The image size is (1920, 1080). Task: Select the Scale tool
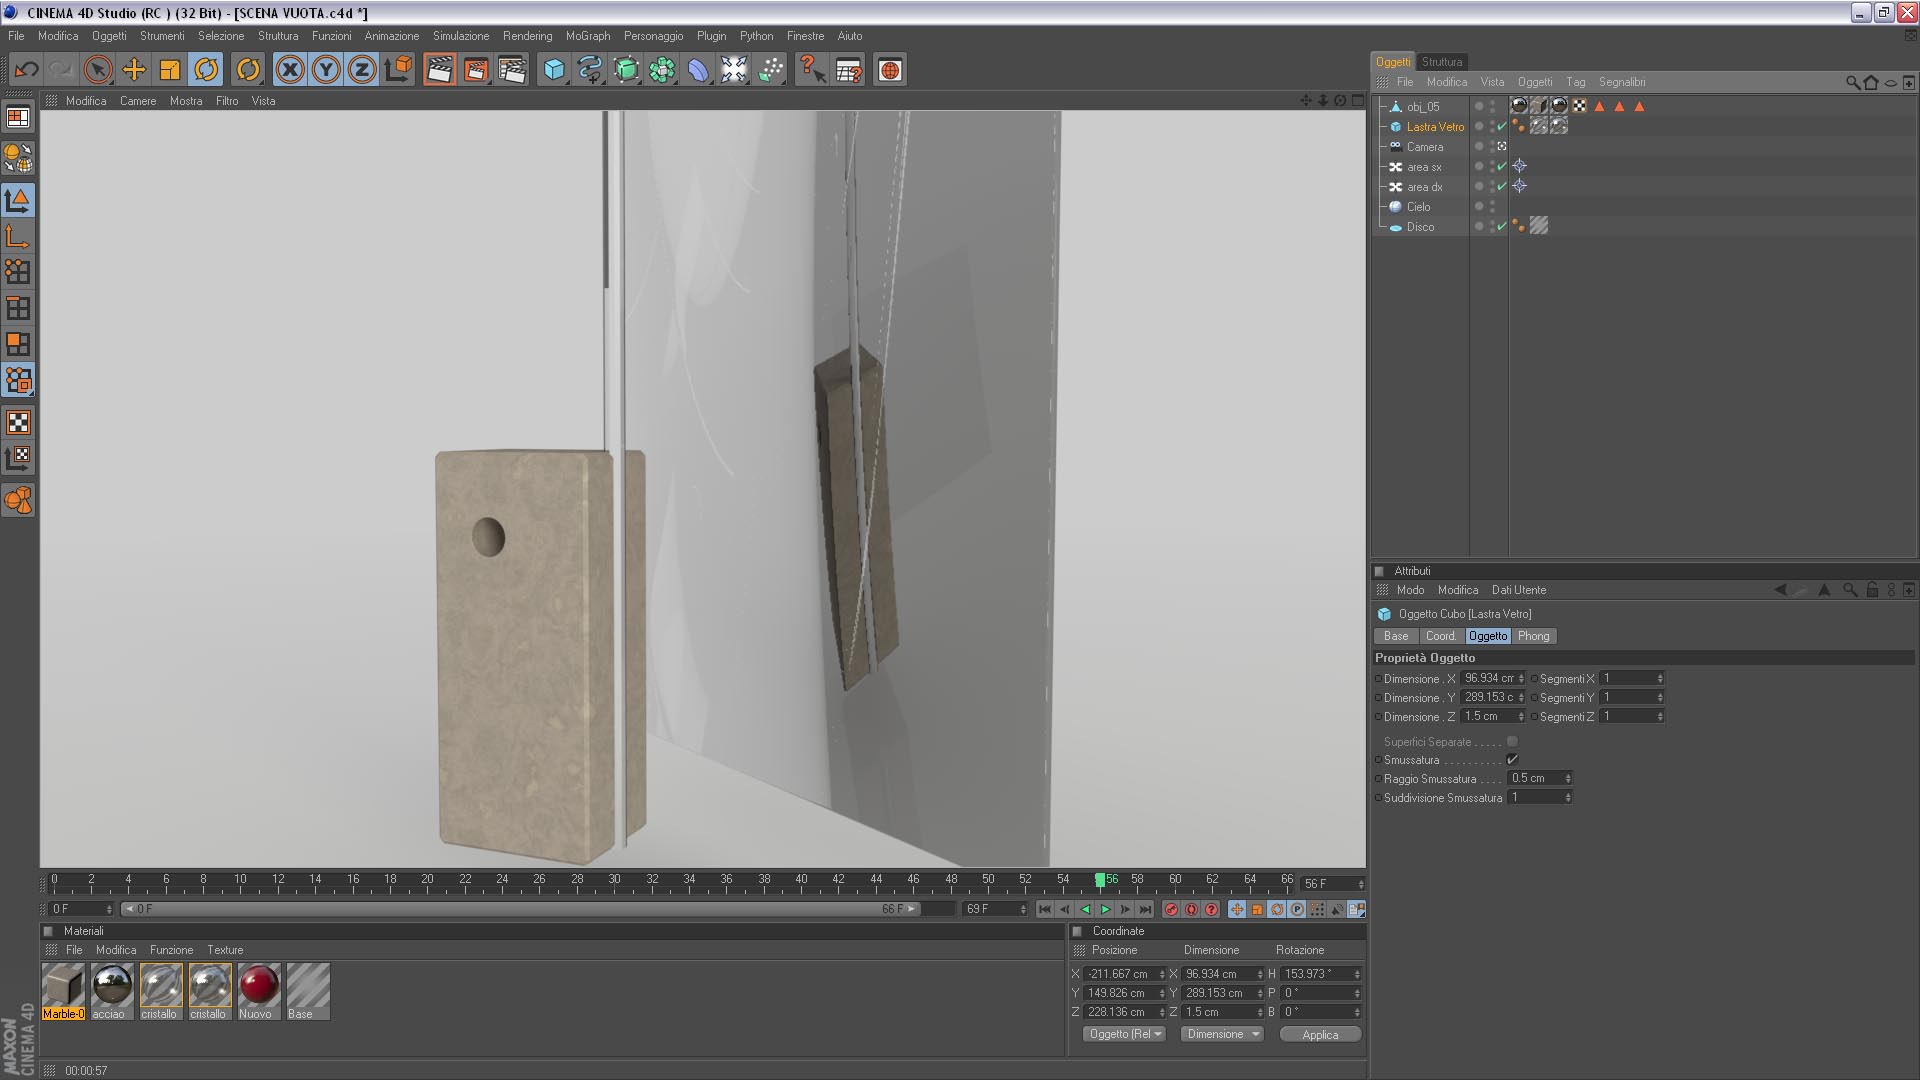click(170, 70)
